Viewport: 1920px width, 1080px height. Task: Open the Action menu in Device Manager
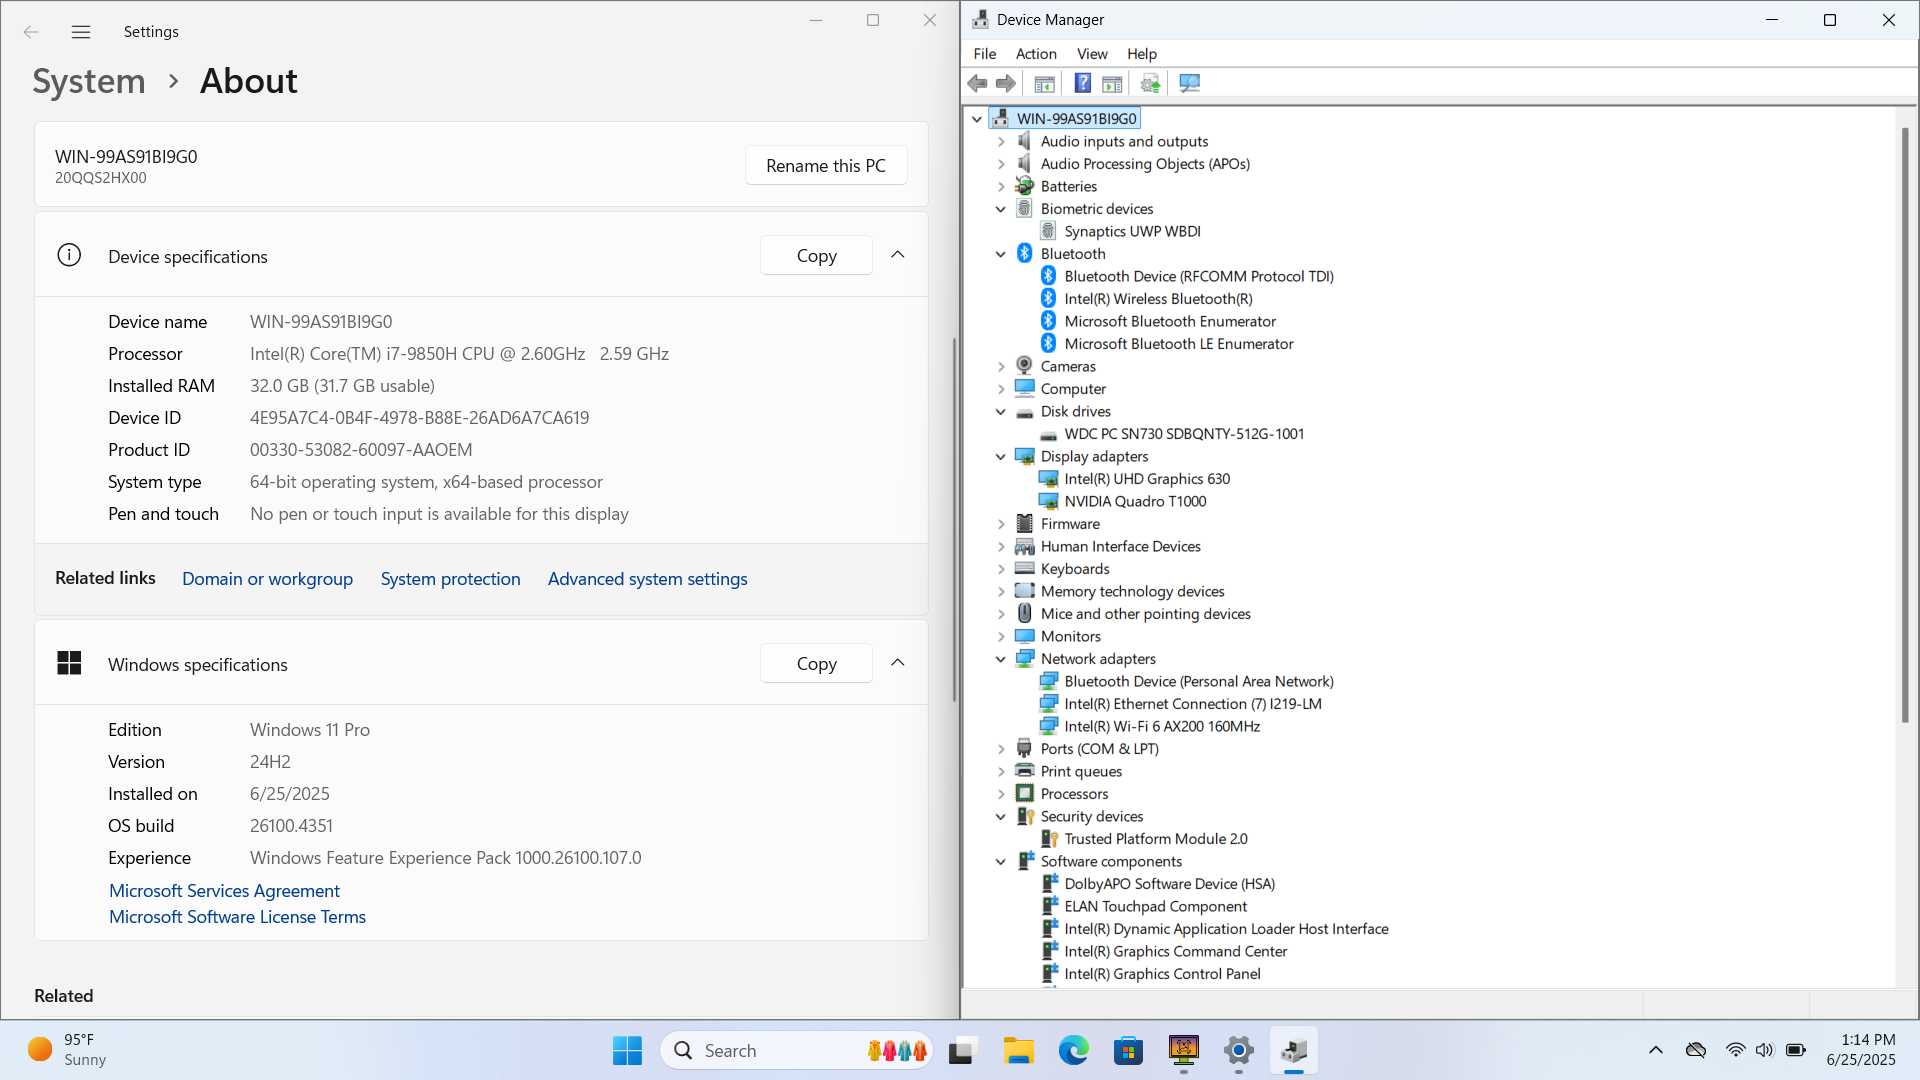pos(1035,54)
